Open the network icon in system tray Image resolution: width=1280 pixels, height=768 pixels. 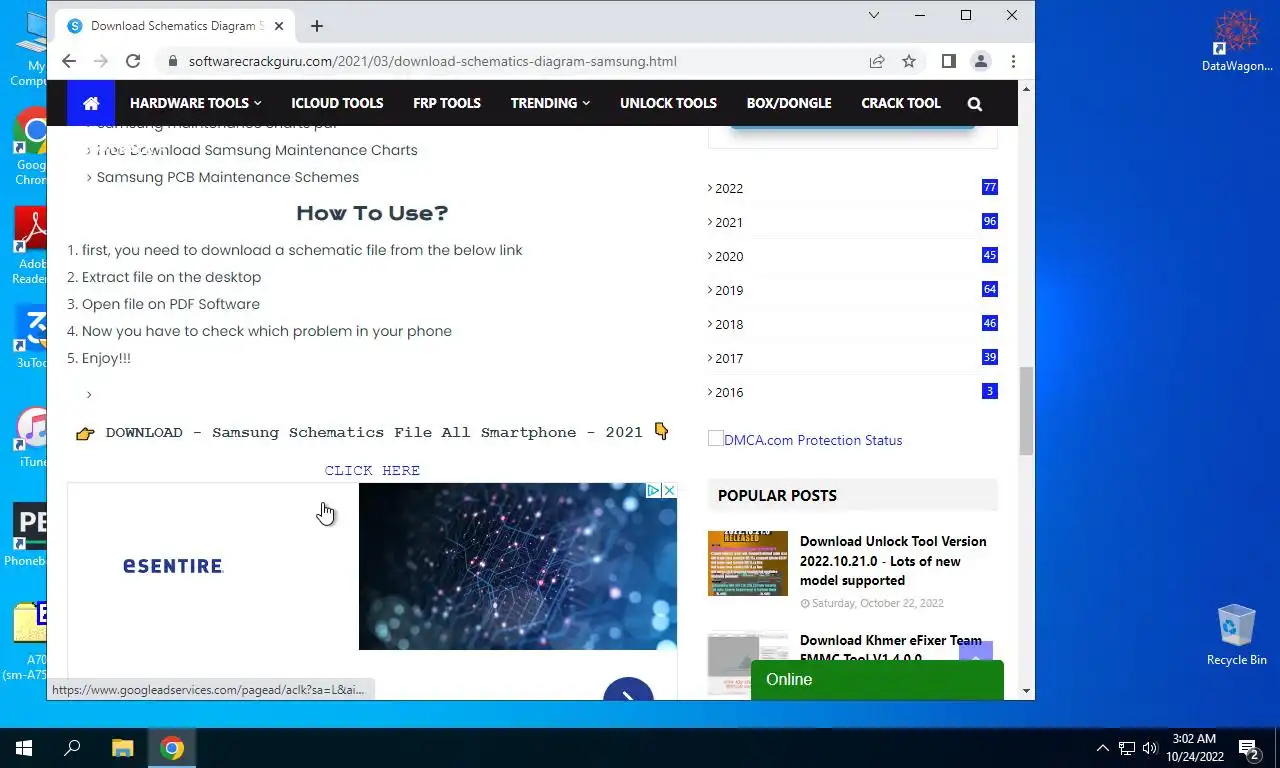click(1127, 747)
